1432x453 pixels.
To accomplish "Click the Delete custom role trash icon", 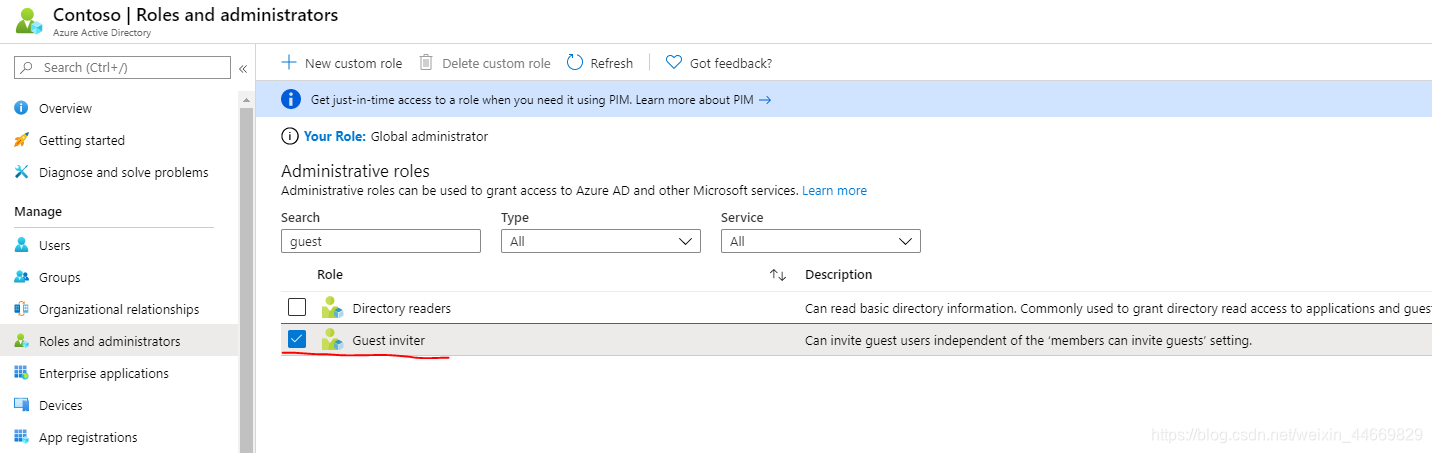I will click(426, 63).
